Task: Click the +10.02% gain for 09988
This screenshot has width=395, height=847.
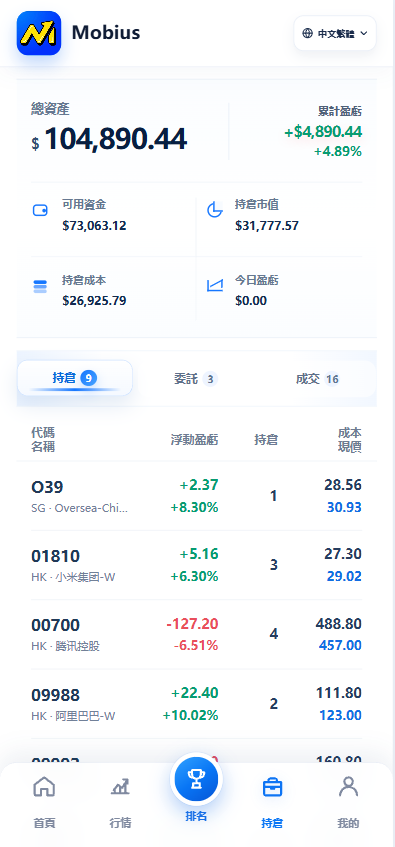Action: [190, 715]
